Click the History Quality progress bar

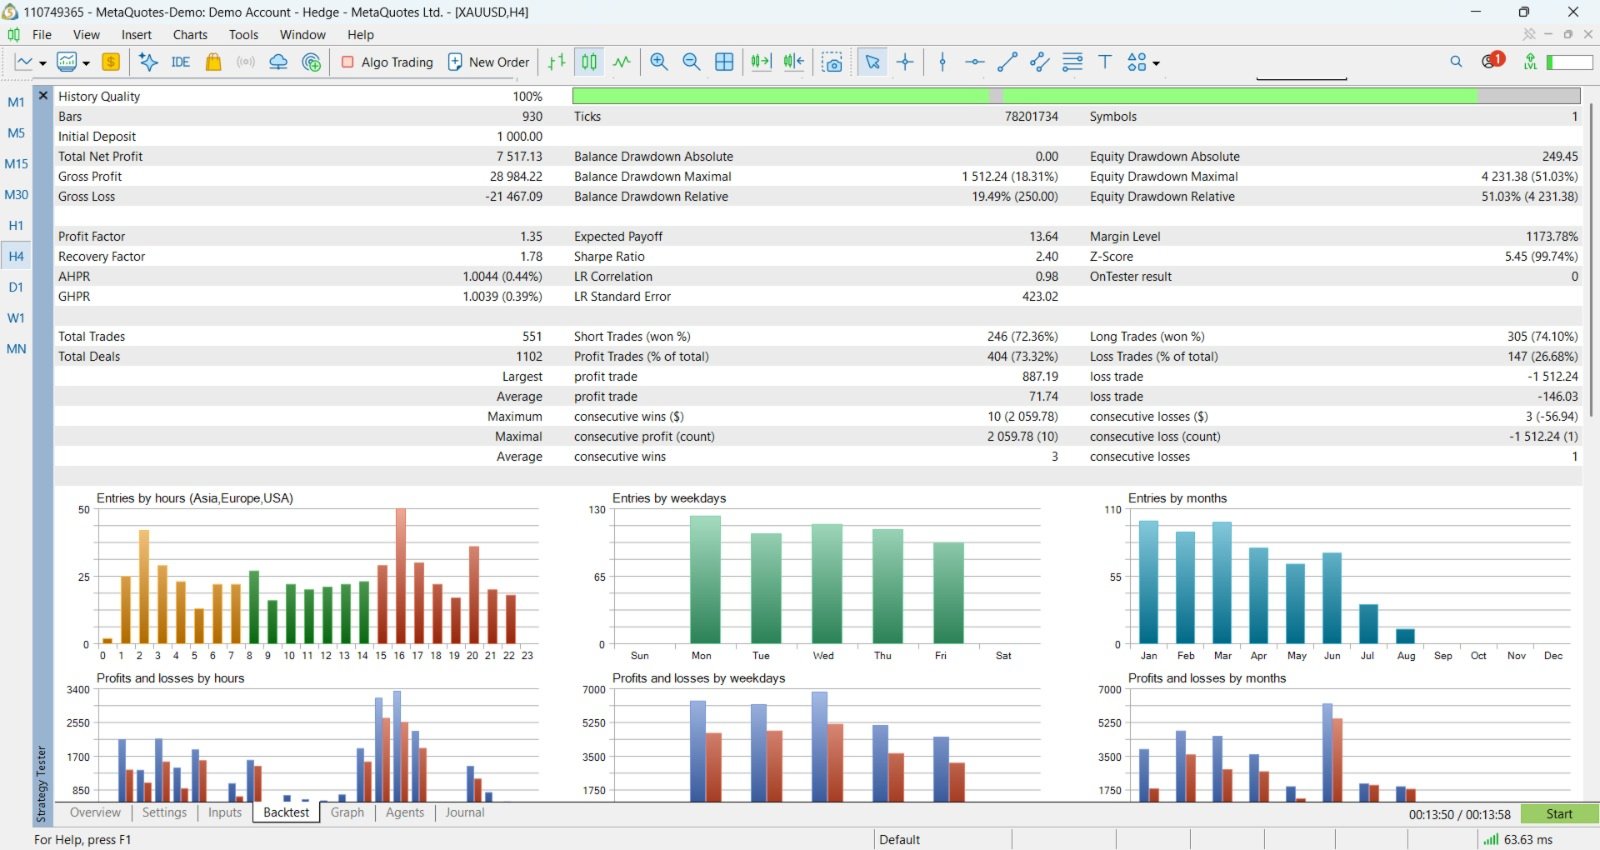tap(1076, 96)
